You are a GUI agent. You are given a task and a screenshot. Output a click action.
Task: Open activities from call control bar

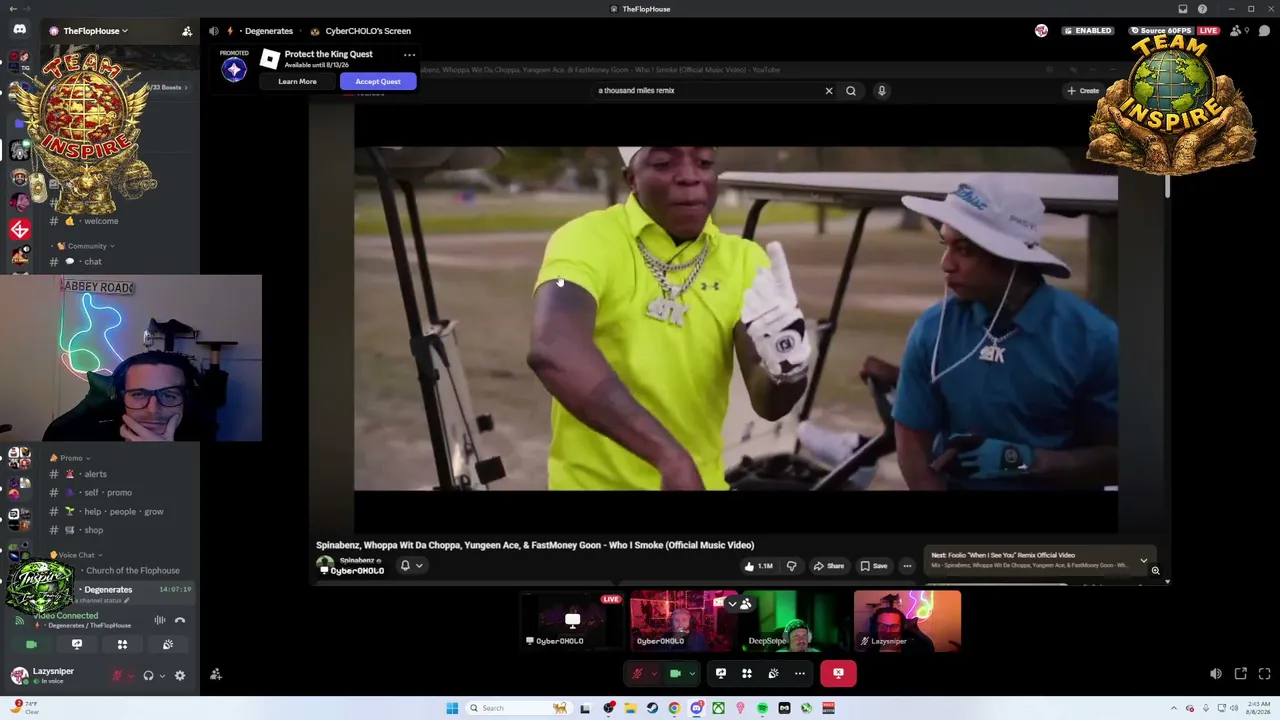[x=747, y=674]
